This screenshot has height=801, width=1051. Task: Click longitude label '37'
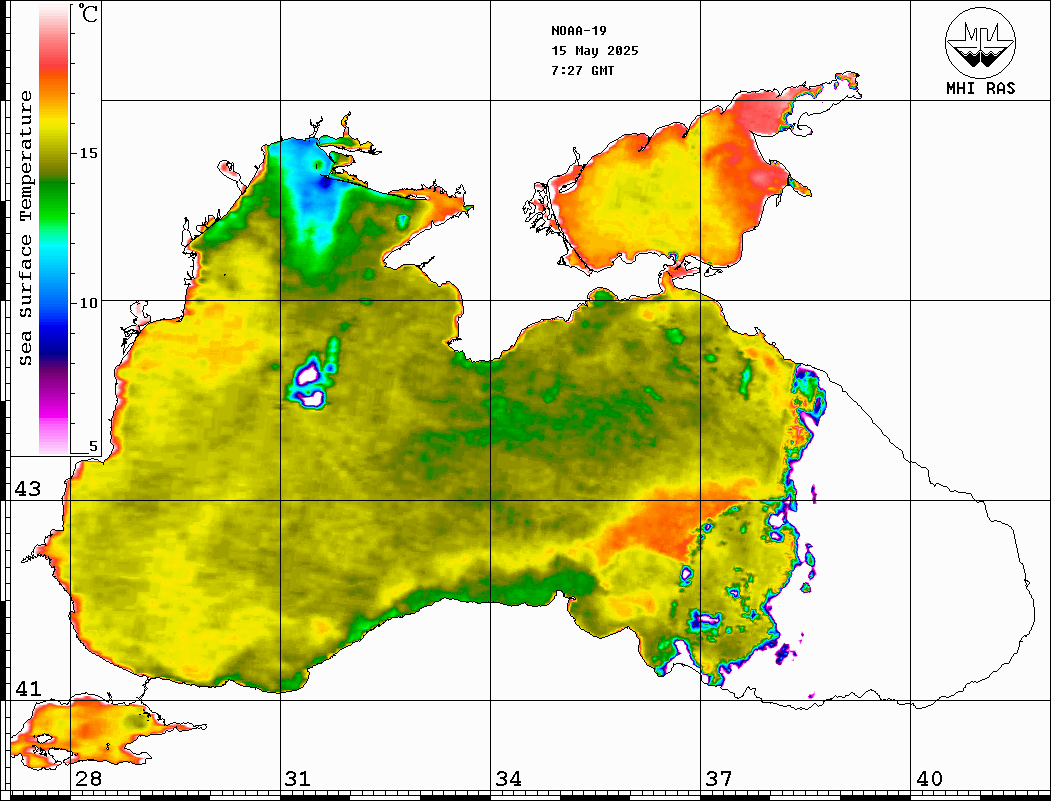(x=719, y=779)
